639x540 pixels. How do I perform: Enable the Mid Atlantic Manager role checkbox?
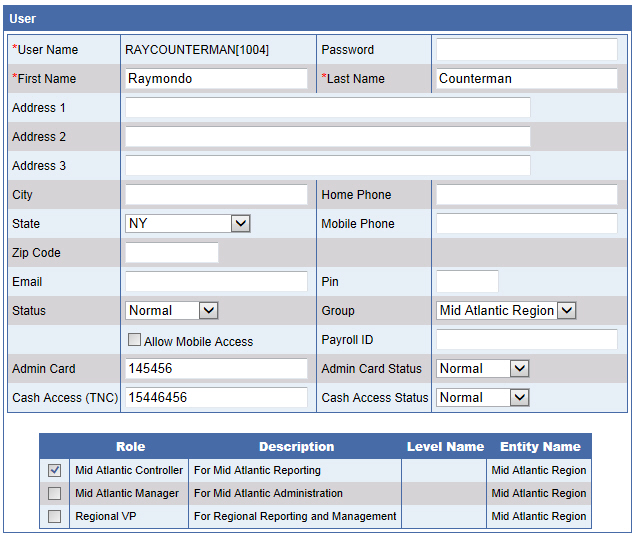point(55,493)
